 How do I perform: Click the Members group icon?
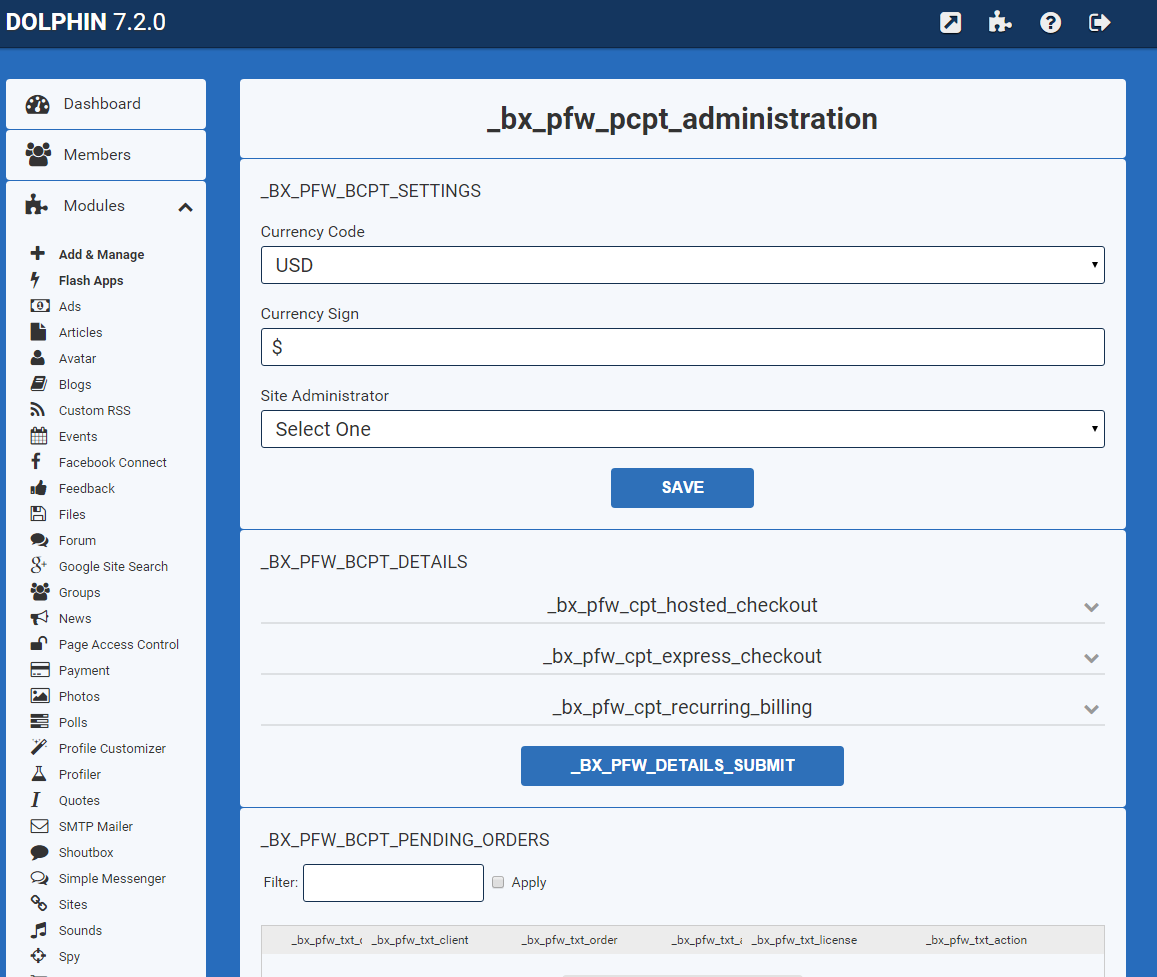38,155
